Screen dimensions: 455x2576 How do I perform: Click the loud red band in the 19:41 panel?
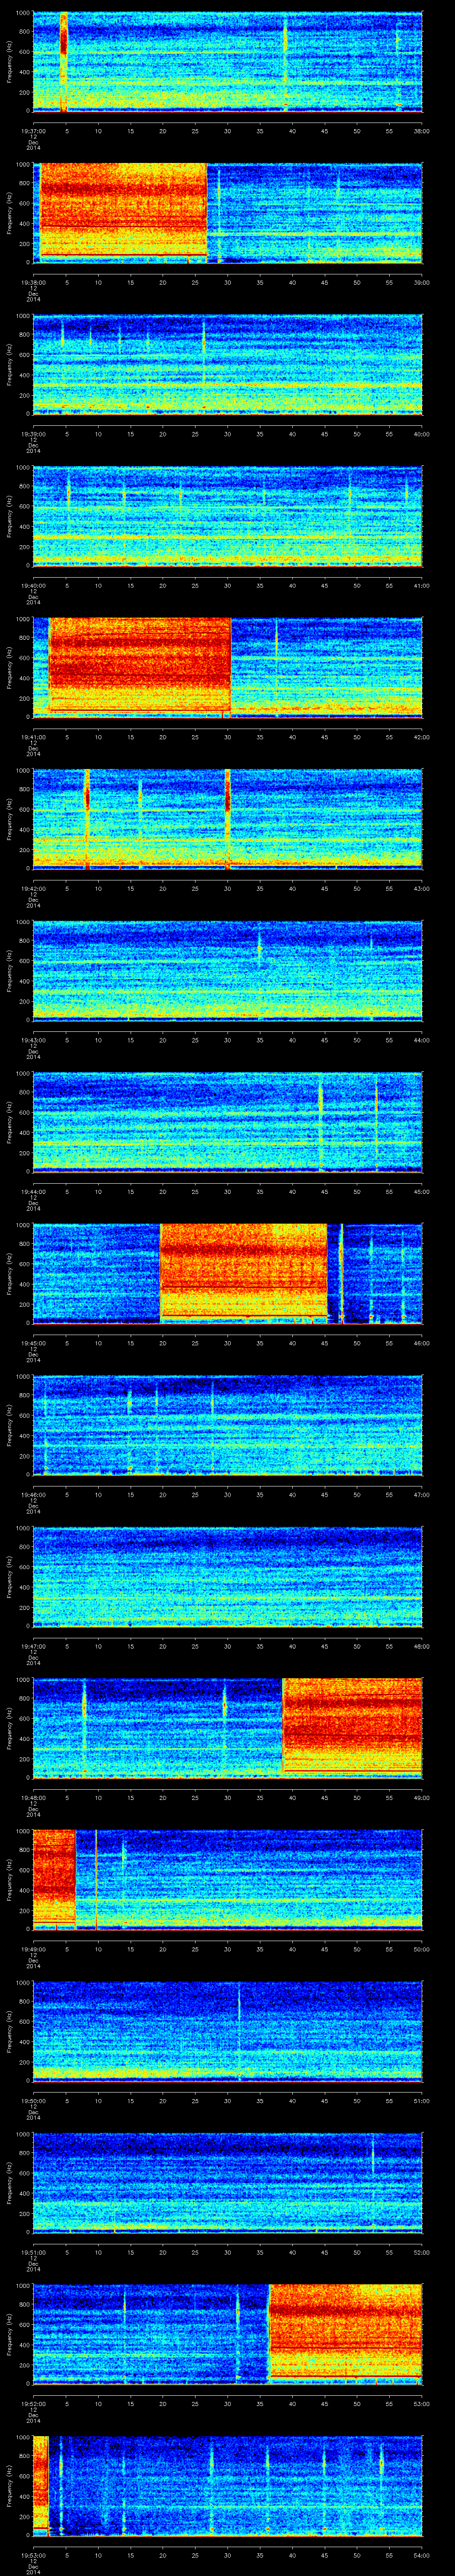140,666
